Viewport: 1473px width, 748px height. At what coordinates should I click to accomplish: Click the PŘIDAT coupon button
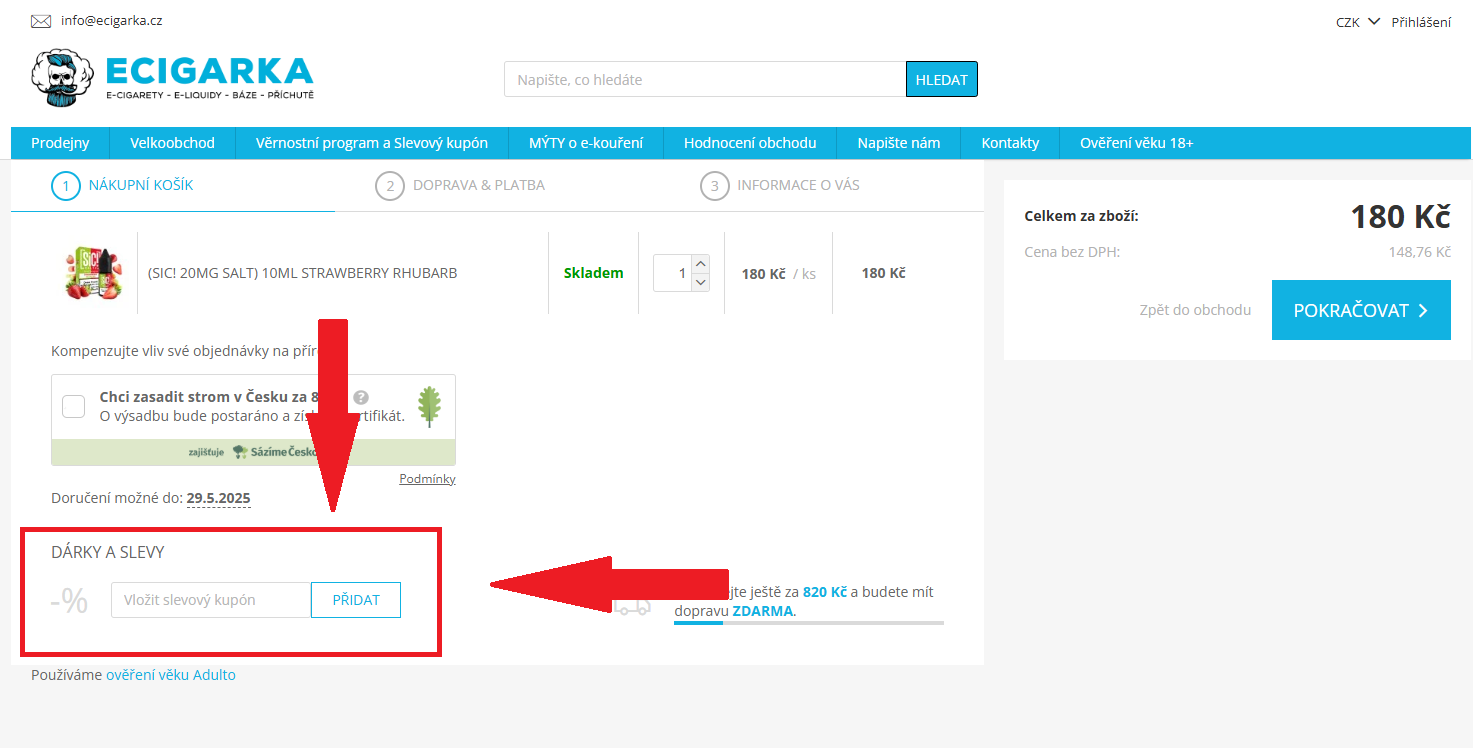356,600
